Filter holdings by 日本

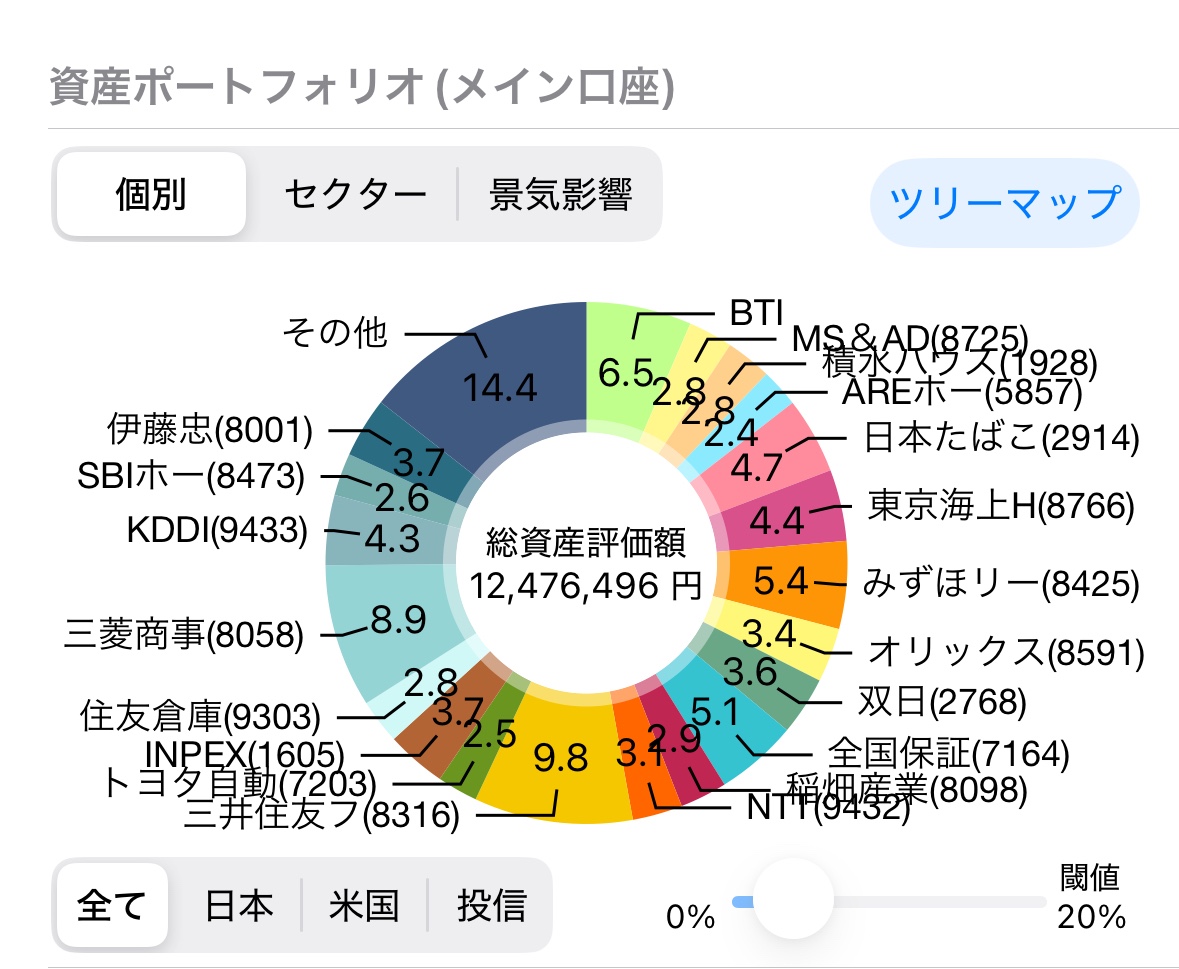238,906
